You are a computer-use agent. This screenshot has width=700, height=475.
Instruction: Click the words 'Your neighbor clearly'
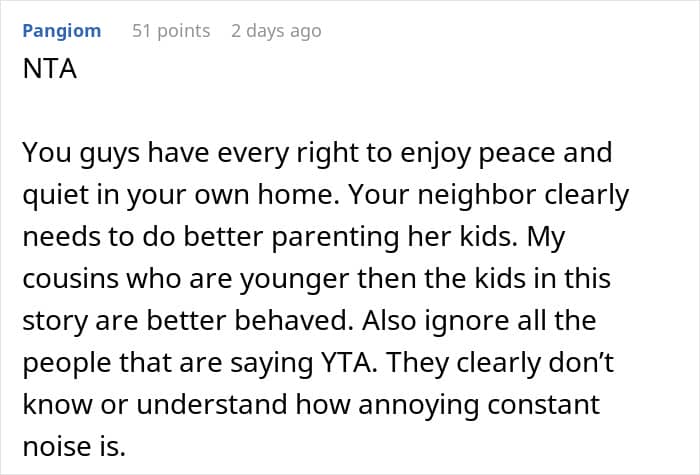point(488,195)
